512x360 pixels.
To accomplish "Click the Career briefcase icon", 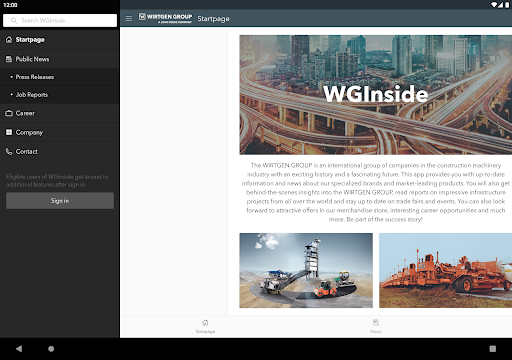I will point(9,113).
